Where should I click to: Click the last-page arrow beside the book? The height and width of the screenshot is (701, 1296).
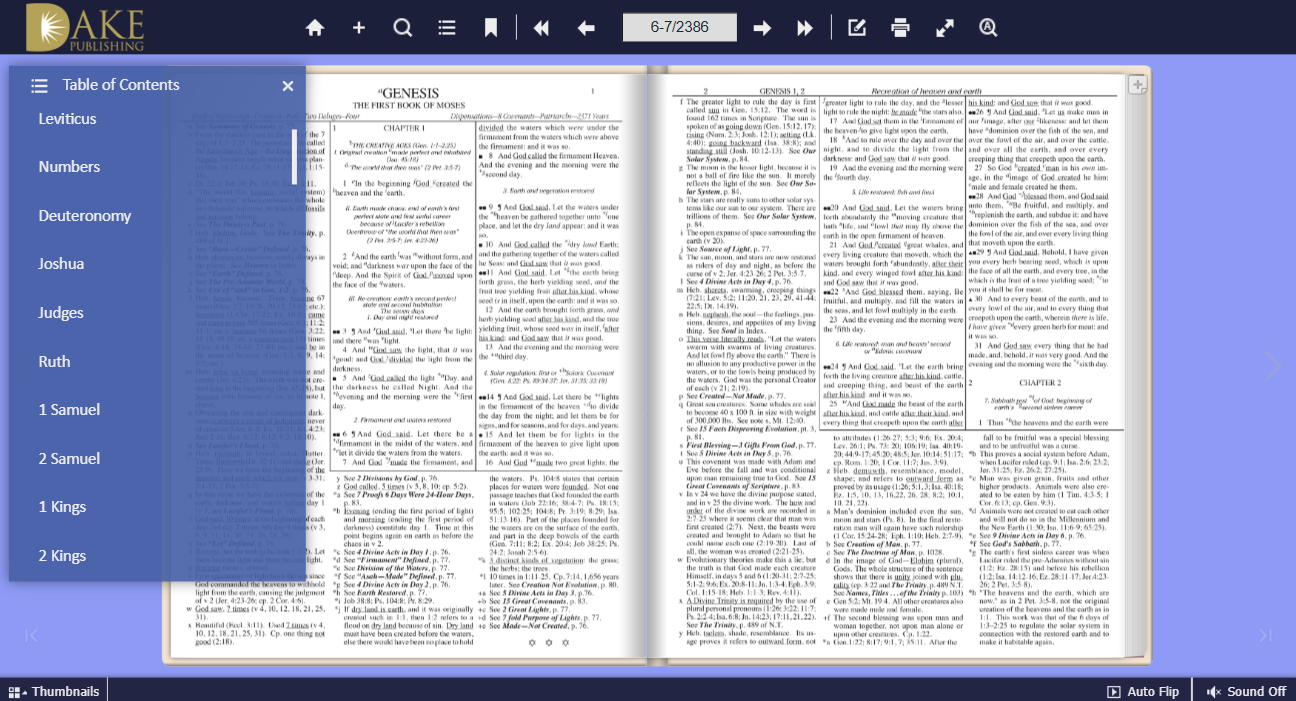point(1265,635)
